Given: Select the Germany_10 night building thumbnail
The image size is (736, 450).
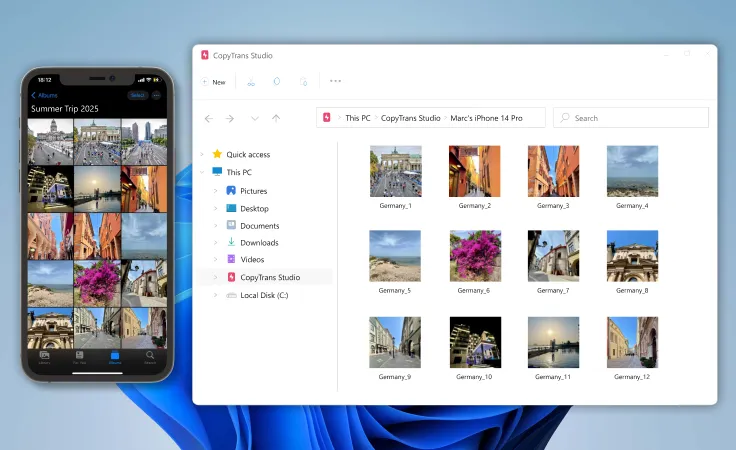Looking at the screenshot, I should 475,342.
